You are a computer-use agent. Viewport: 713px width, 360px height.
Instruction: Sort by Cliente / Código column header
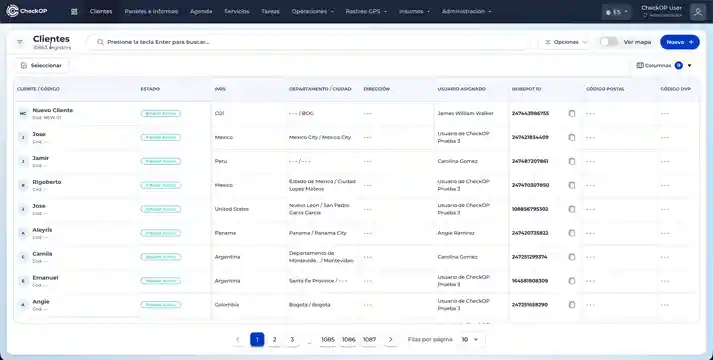(38, 89)
